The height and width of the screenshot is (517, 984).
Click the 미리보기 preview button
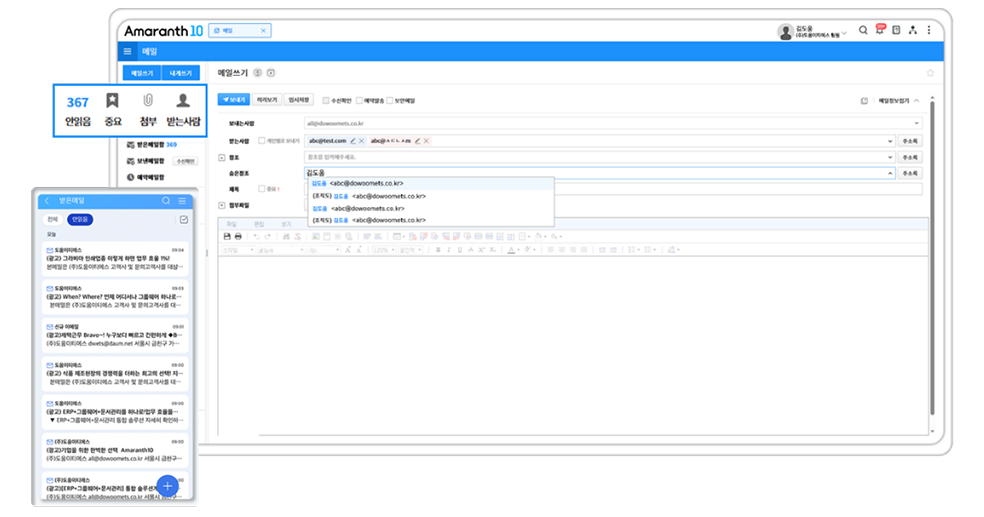coord(267,100)
